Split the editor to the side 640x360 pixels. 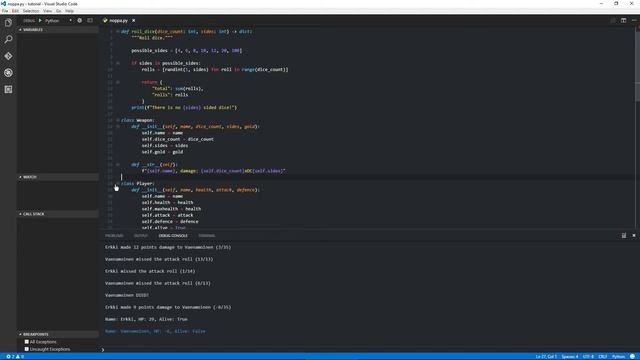623,20
